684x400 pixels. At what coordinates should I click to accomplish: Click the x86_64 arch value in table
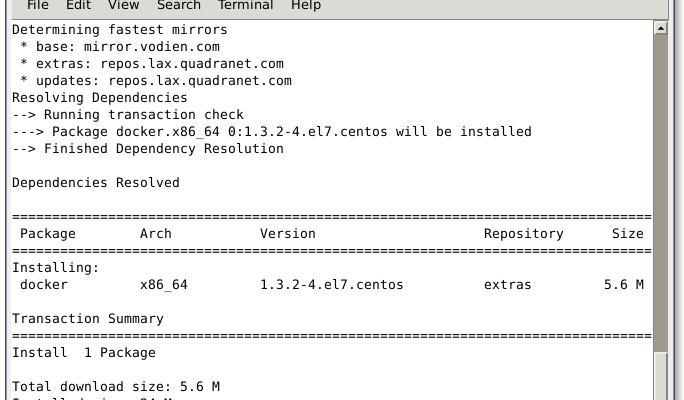(164, 285)
